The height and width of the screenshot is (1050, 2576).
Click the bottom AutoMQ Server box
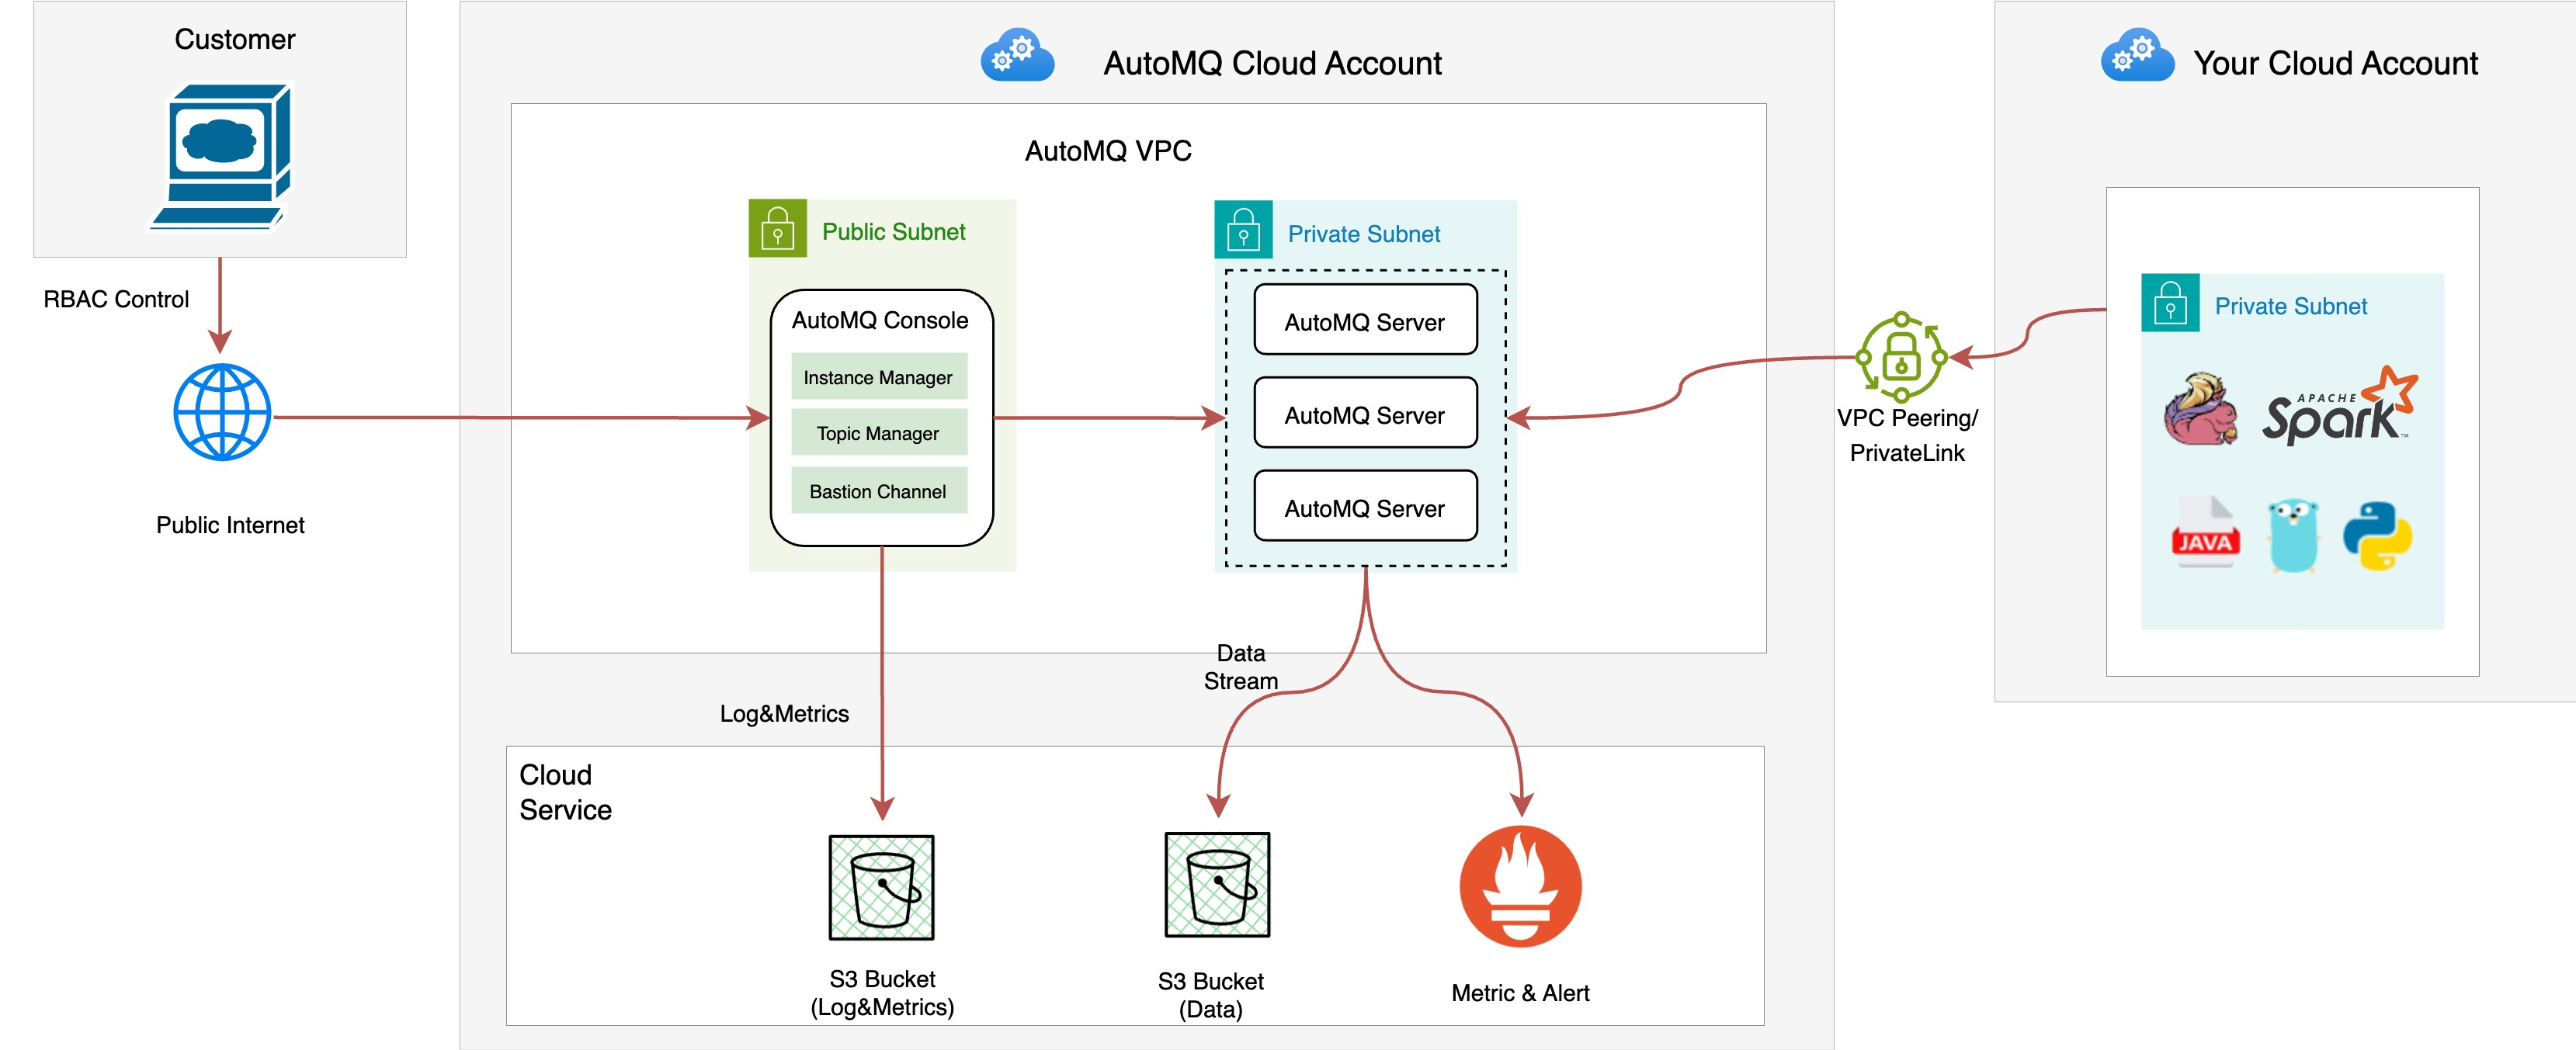tap(1365, 507)
